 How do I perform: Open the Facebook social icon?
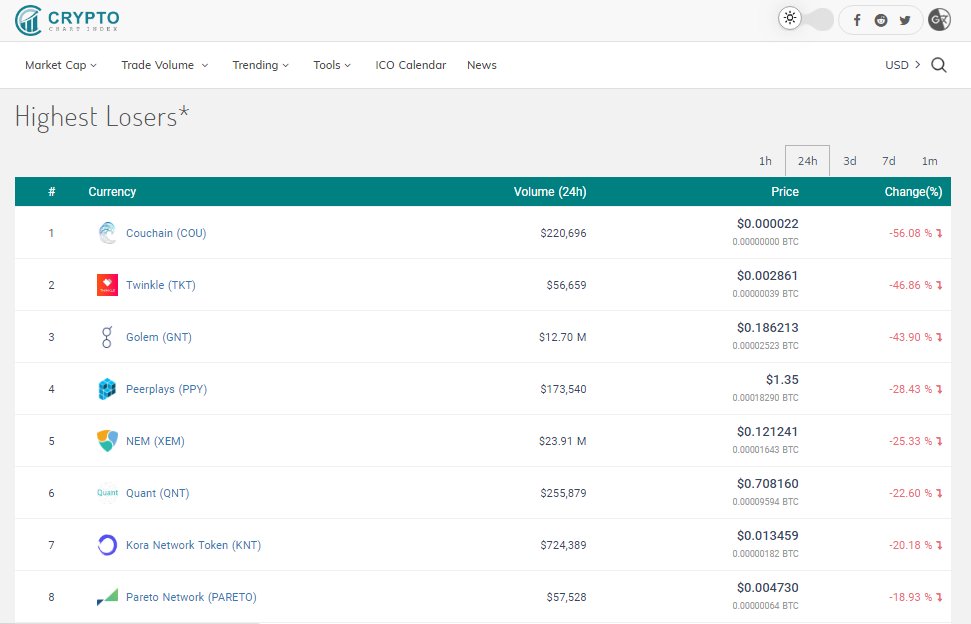pos(857,20)
